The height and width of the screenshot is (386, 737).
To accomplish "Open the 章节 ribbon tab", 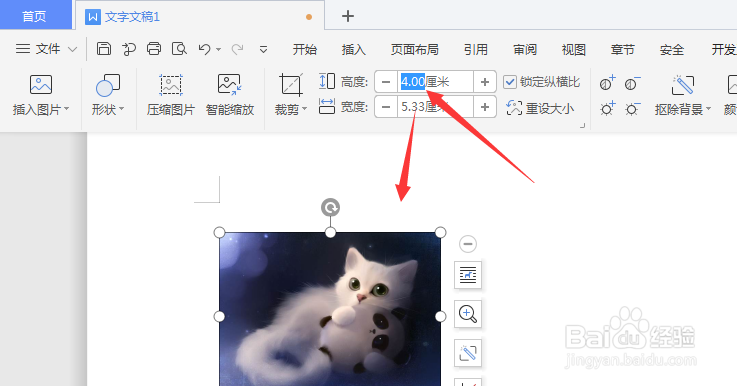I will point(622,49).
